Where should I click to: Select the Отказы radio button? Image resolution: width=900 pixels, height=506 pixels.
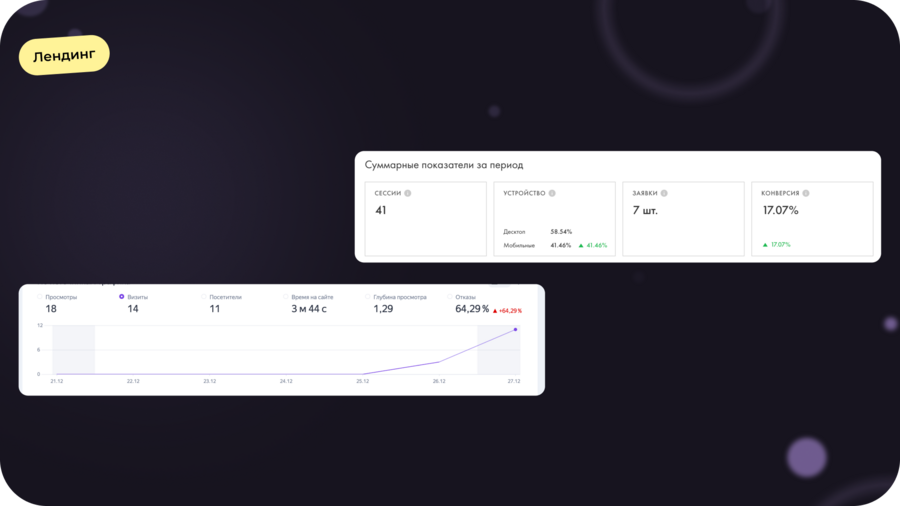tap(450, 297)
